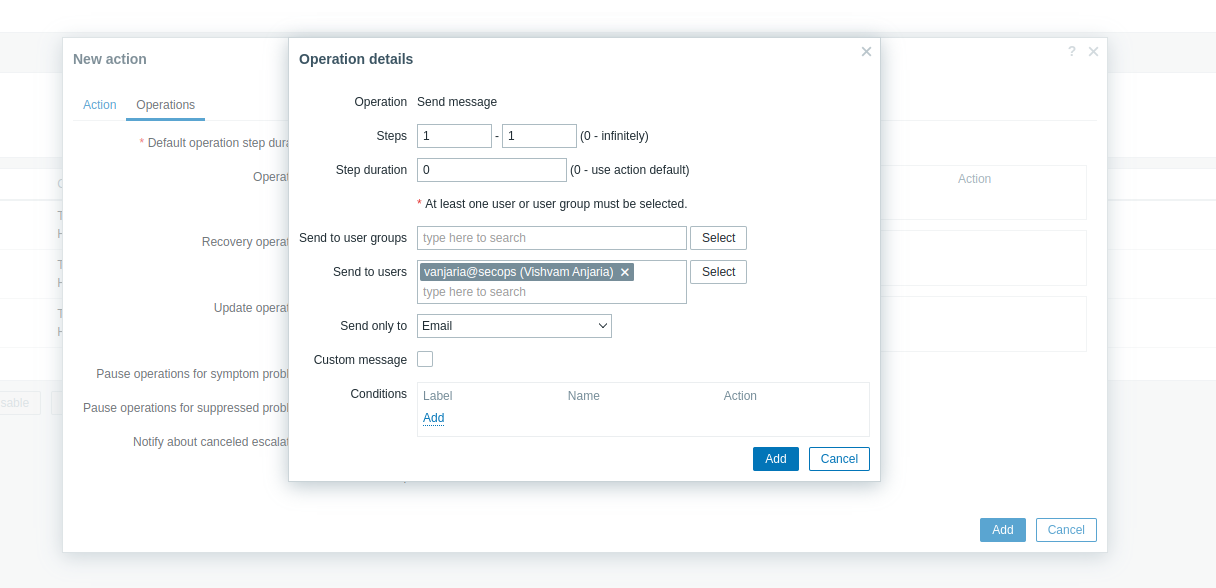Viewport: 1216px width, 588px height.
Task: Click Select next to Send to users
Action: (x=718, y=272)
